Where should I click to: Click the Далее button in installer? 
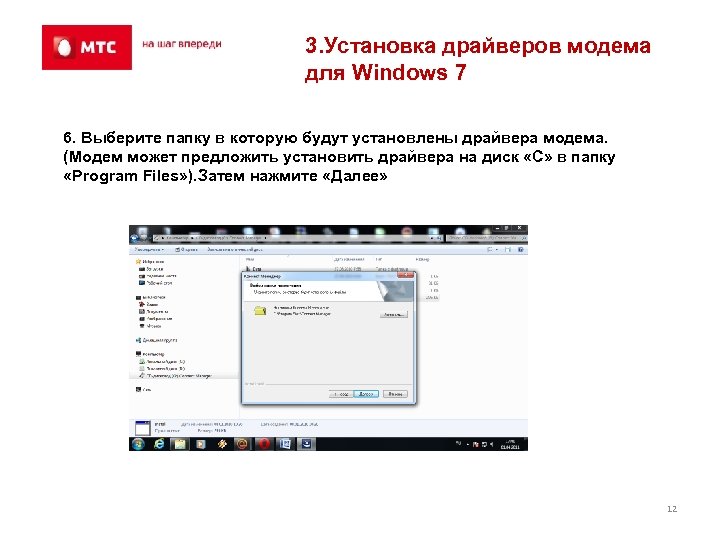(366, 394)
